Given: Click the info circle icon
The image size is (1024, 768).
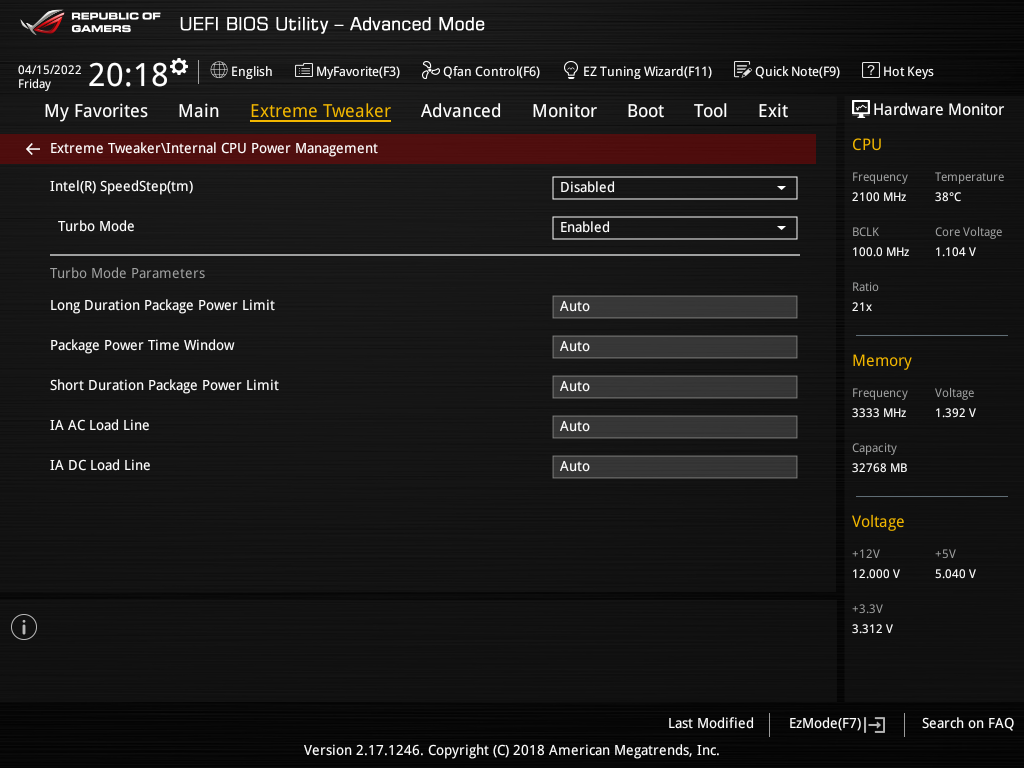Looking at the screenshot, I should pos(24,627).
